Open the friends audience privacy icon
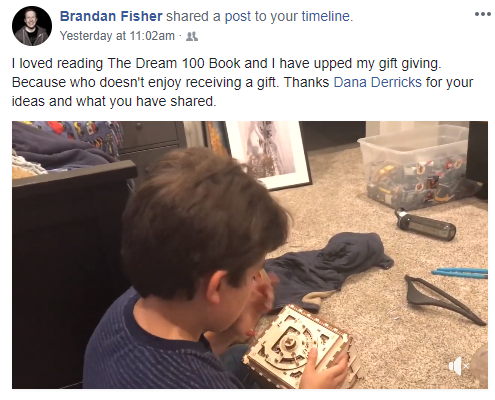 coord(192,36)
